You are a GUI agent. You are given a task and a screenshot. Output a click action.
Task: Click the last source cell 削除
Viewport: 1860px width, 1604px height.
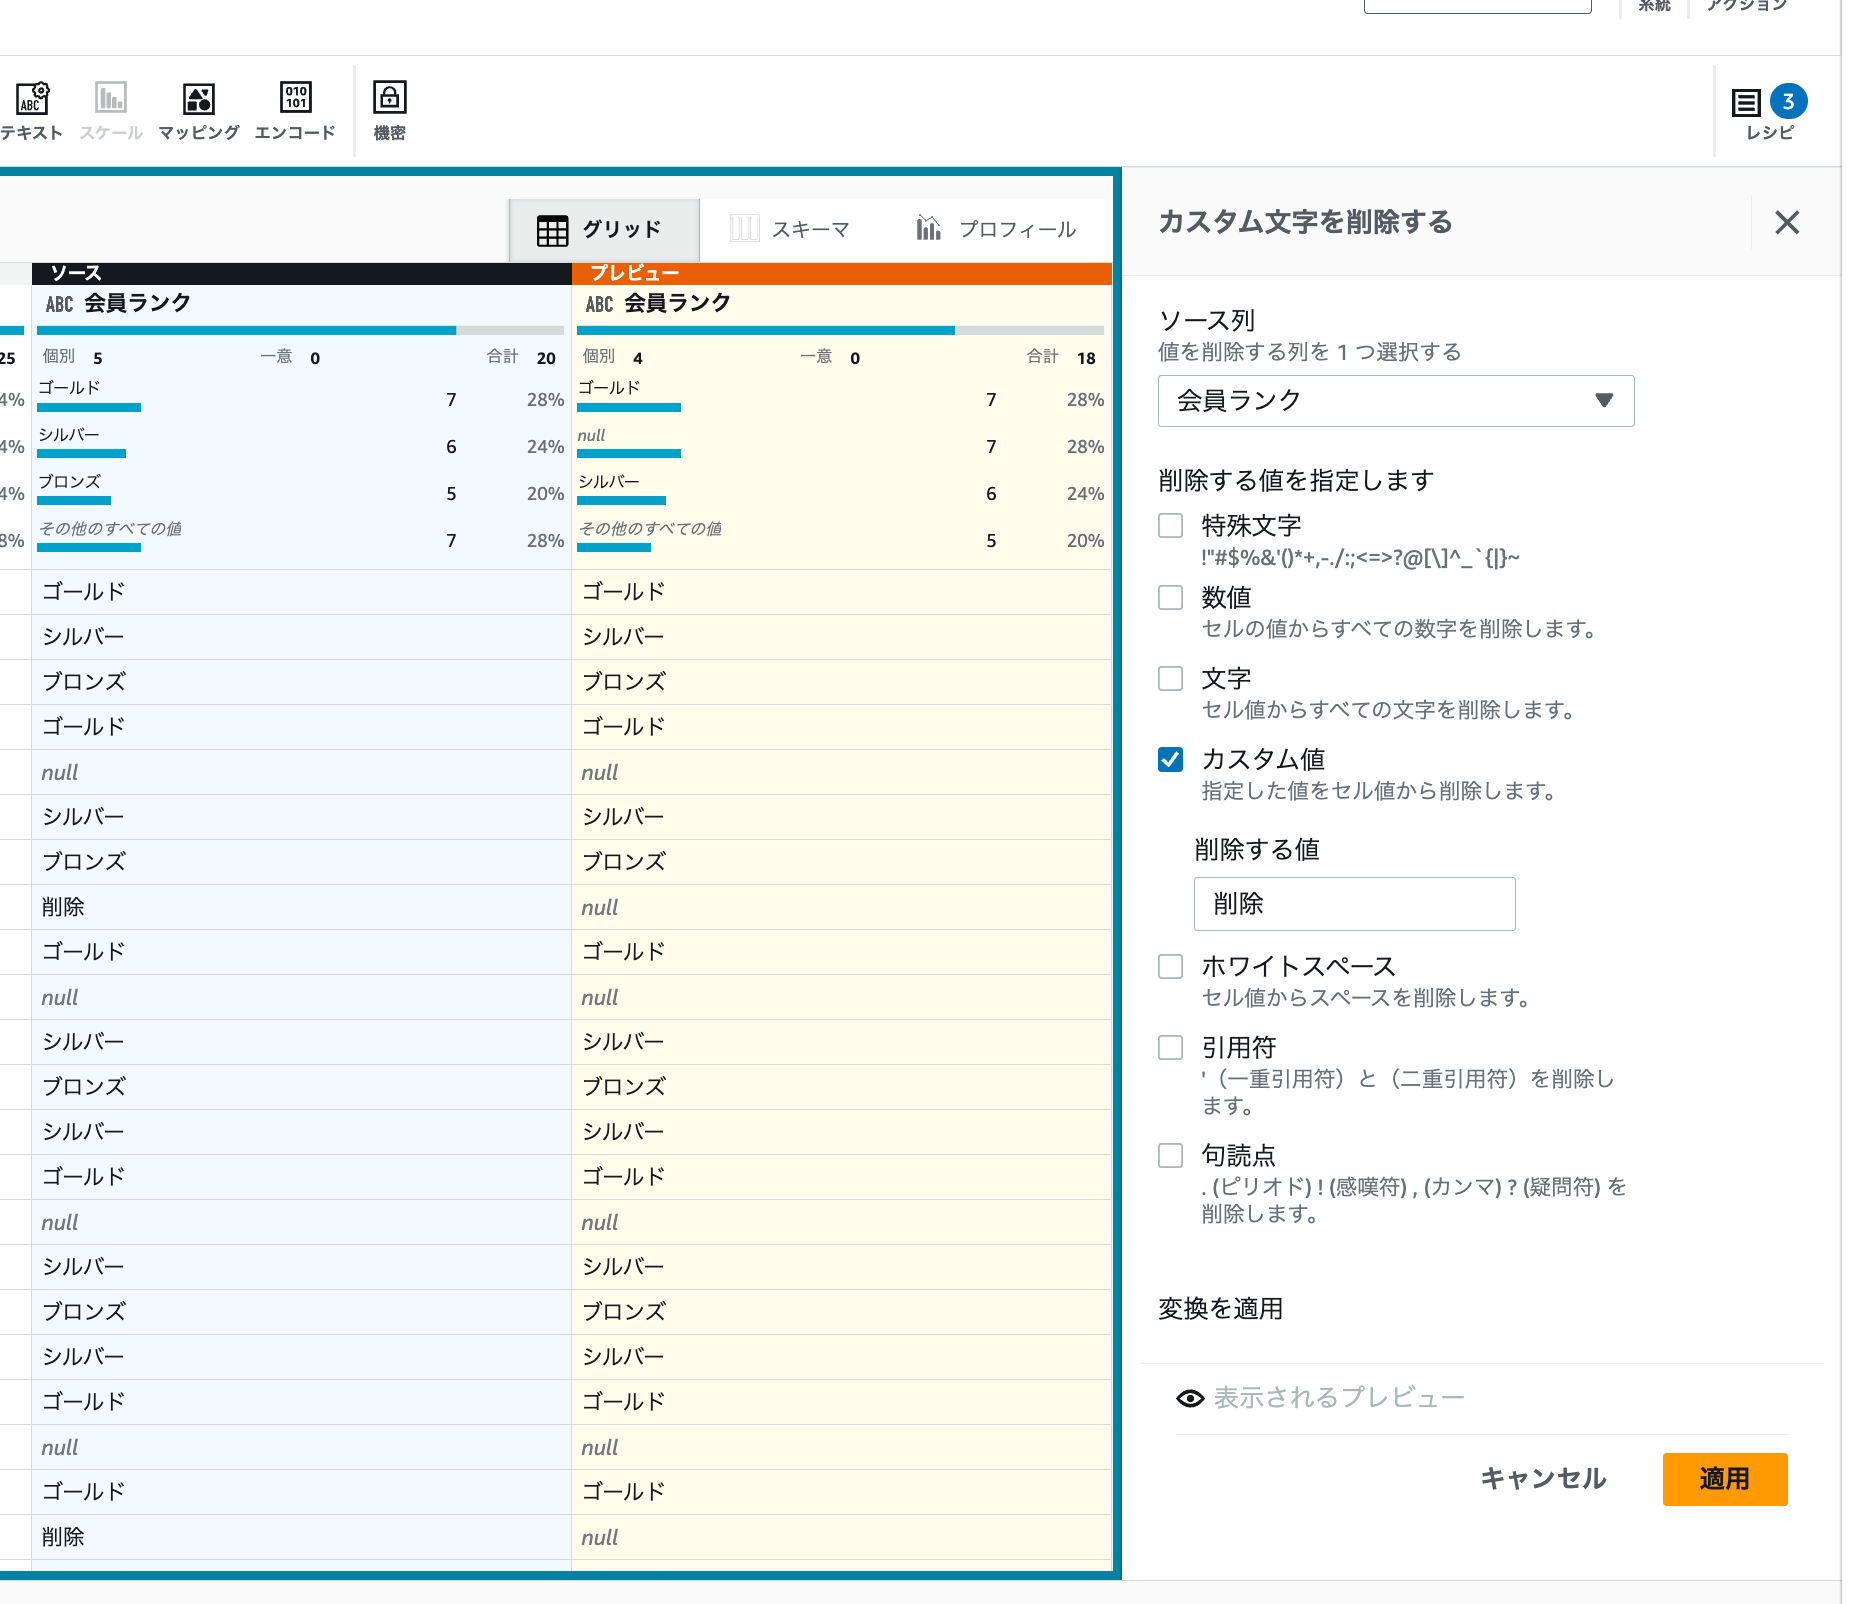coord(301,1537)
